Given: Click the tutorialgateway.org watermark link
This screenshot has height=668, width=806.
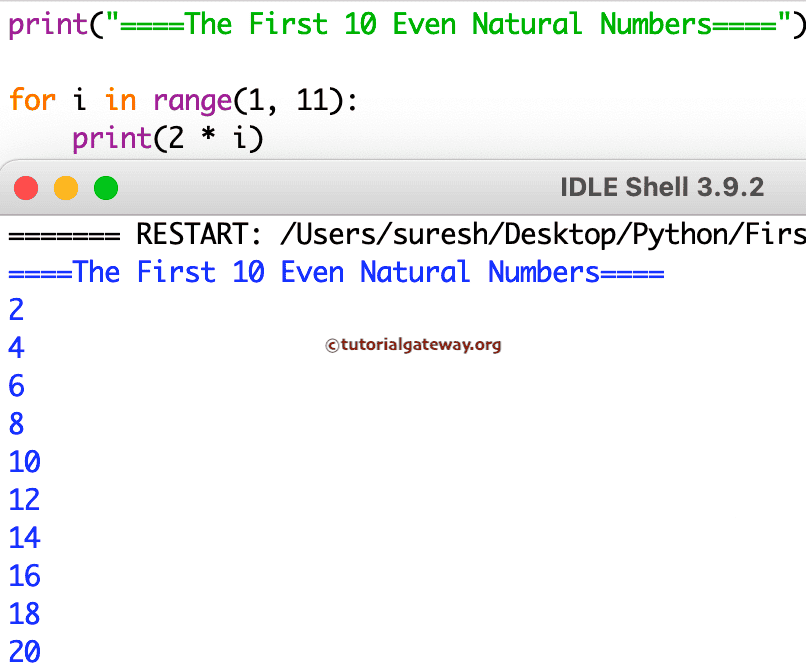Looking at the screenshot, I should click(x=412, y=342).
